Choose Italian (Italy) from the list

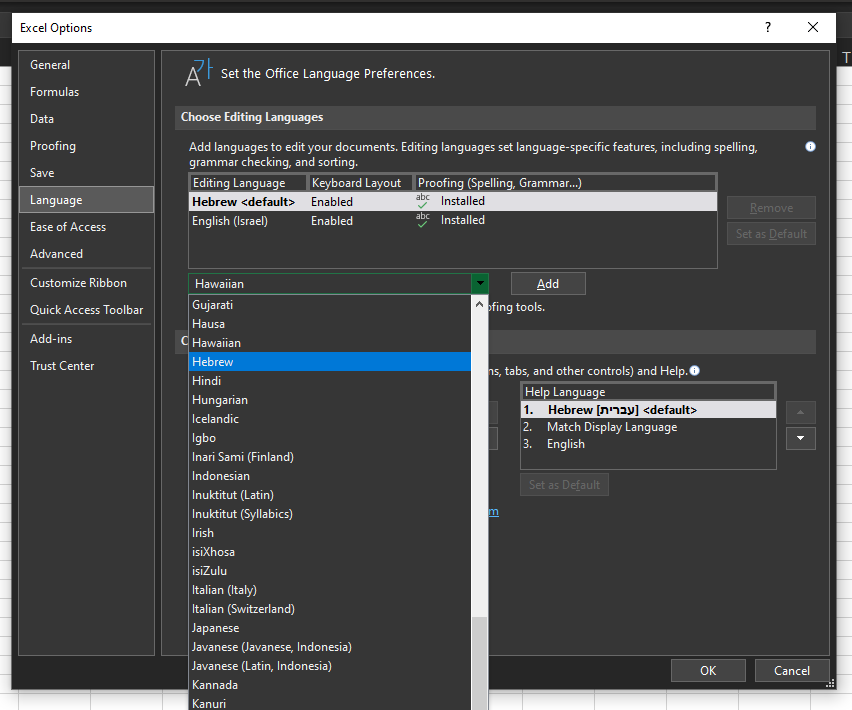click(x=330, y=590)
